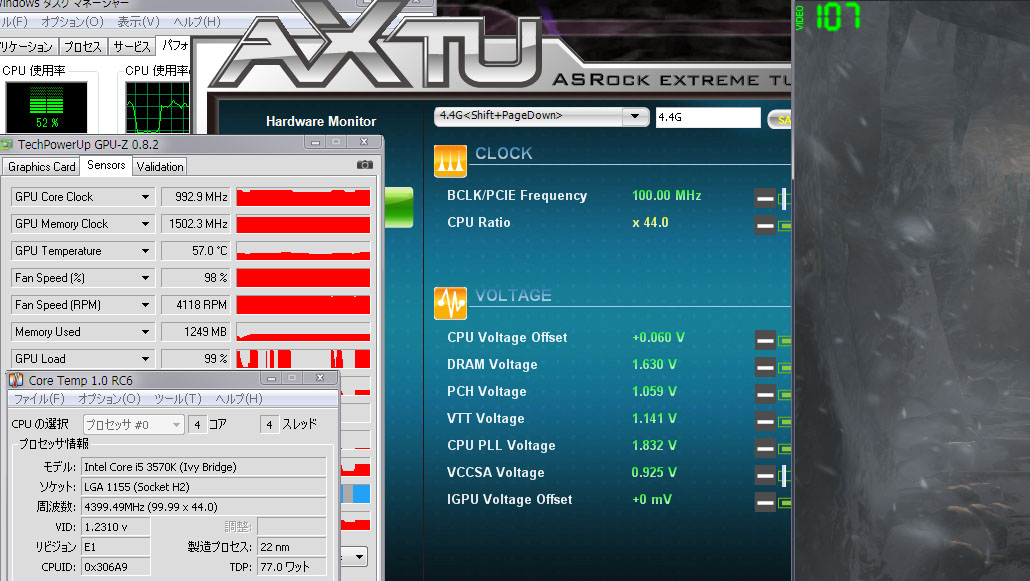Click the frequency field 4399.49MHz
The width and height of the screenshot is (1030, 581).
204,507
